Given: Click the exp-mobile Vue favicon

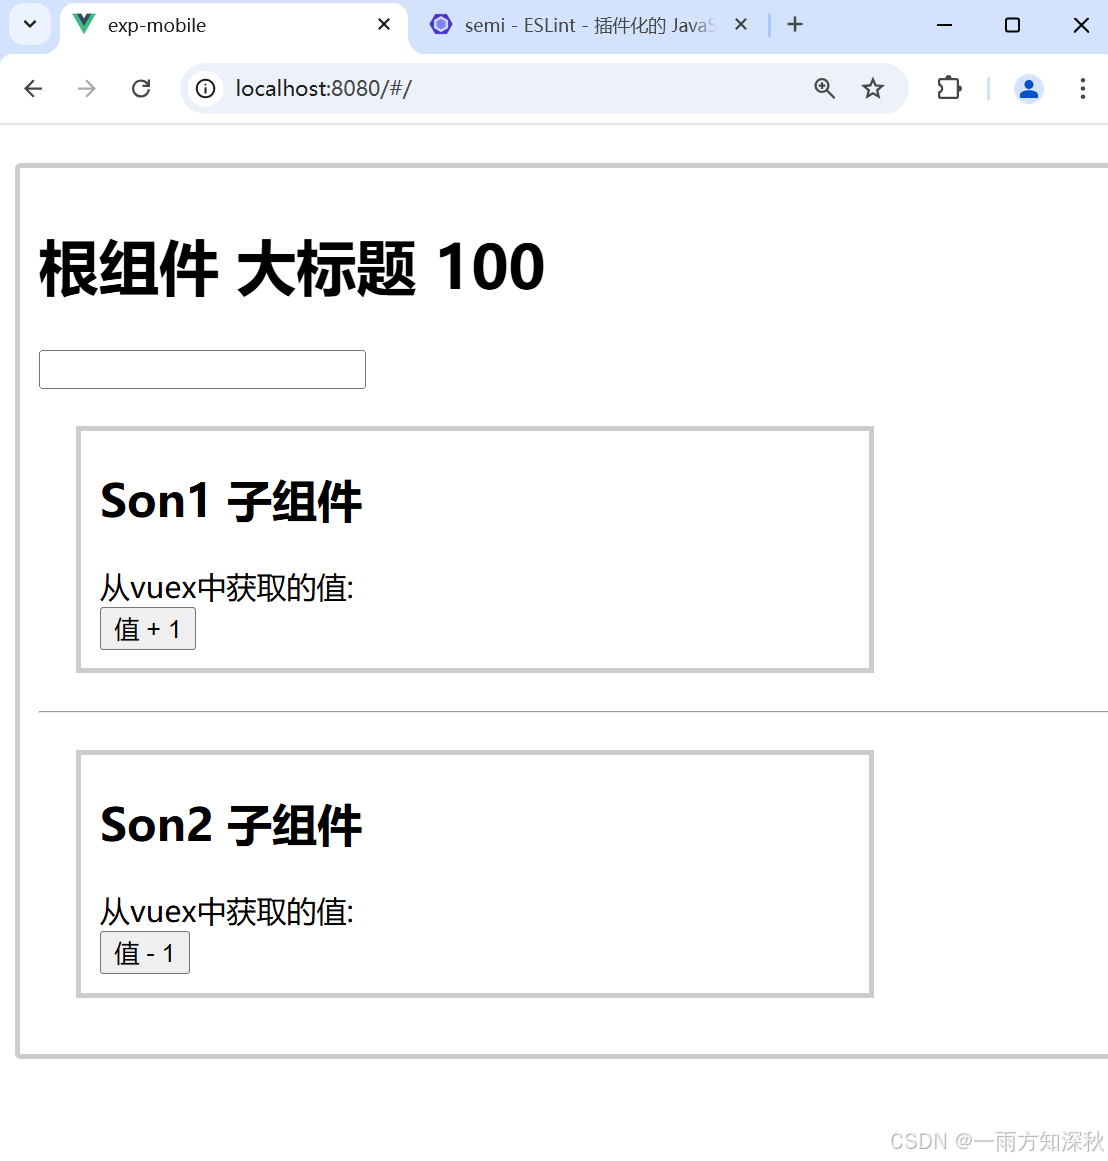Looking at the screenshot, I should click(x=84, y=24).
